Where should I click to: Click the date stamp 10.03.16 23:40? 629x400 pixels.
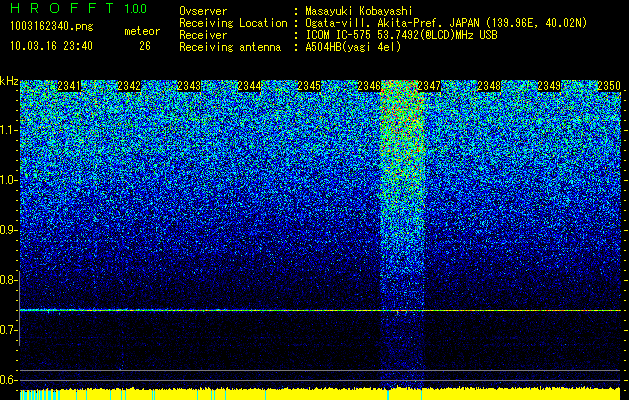coord(51,46)
